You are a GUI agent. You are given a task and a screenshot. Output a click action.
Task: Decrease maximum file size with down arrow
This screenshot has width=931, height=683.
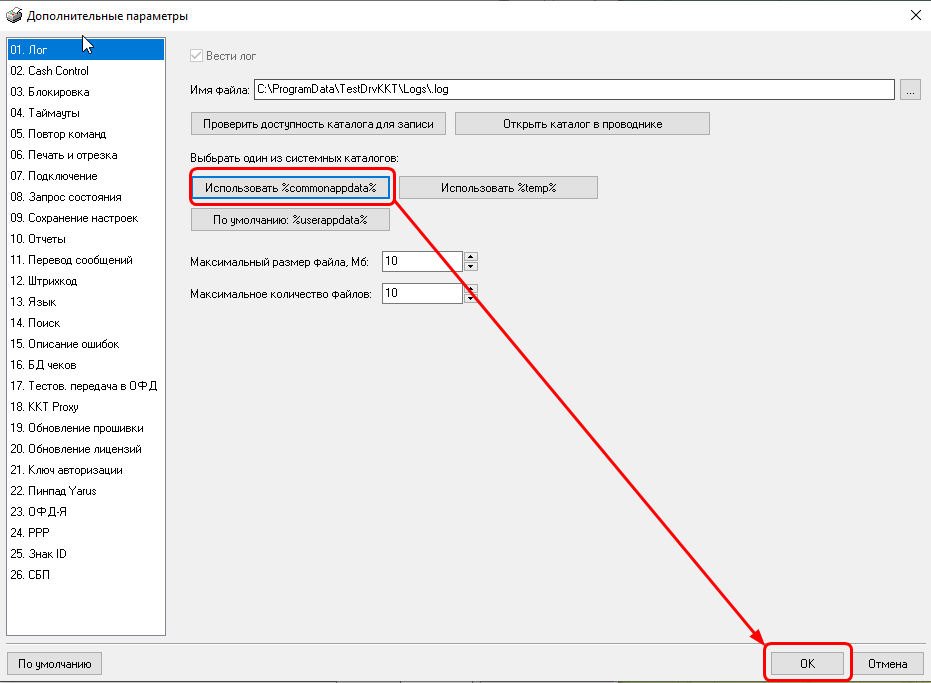pos(471,266)
